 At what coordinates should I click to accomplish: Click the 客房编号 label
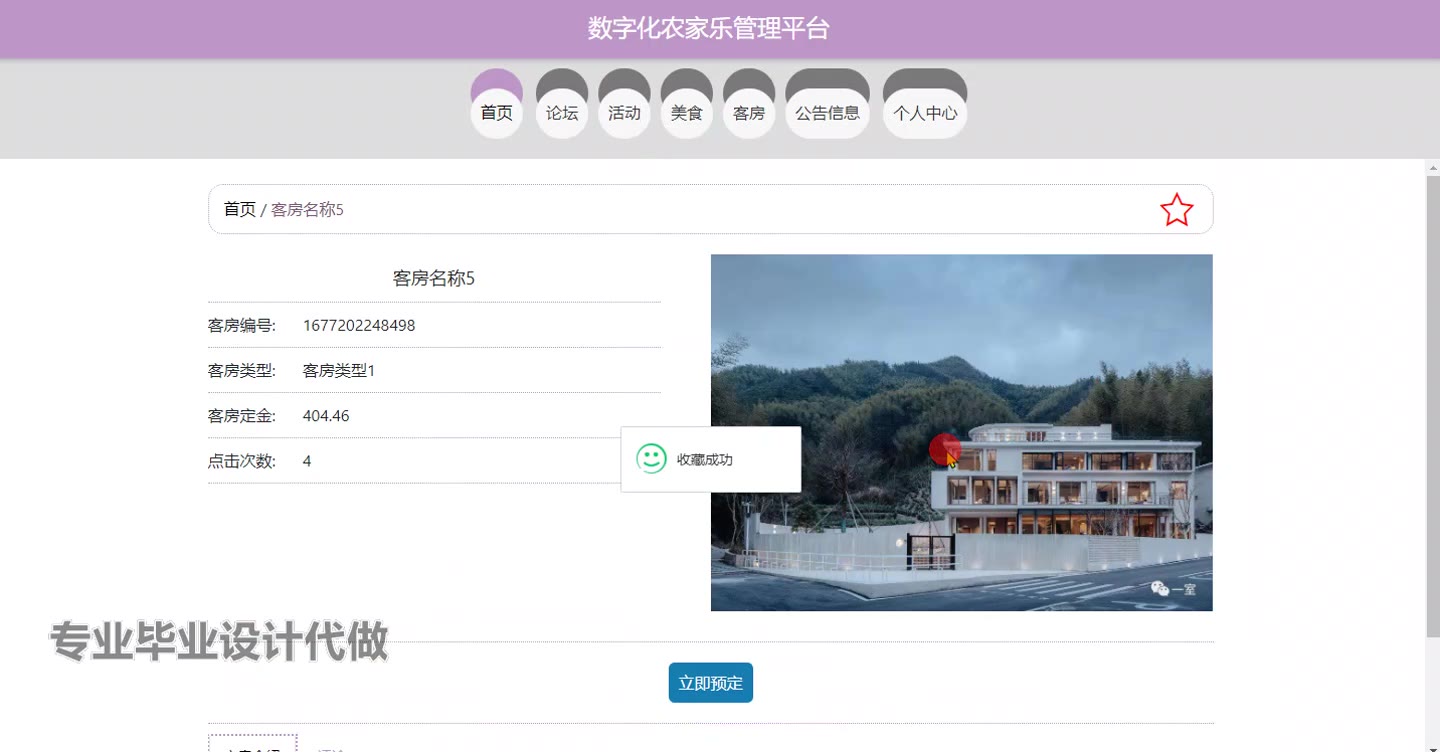point(242,325)
